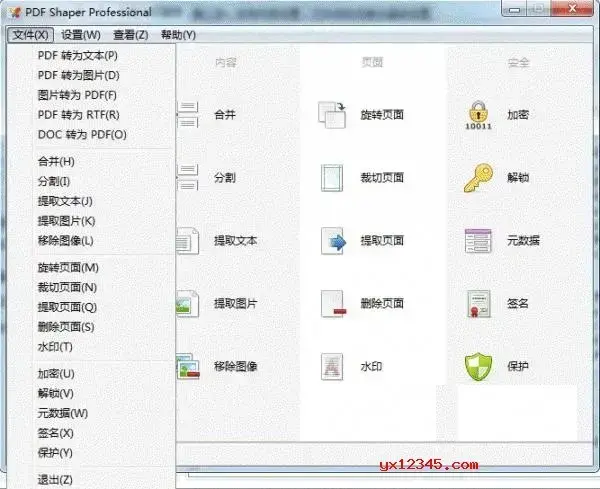Select 移除图像(L) in the file menu

coord(65,241)
